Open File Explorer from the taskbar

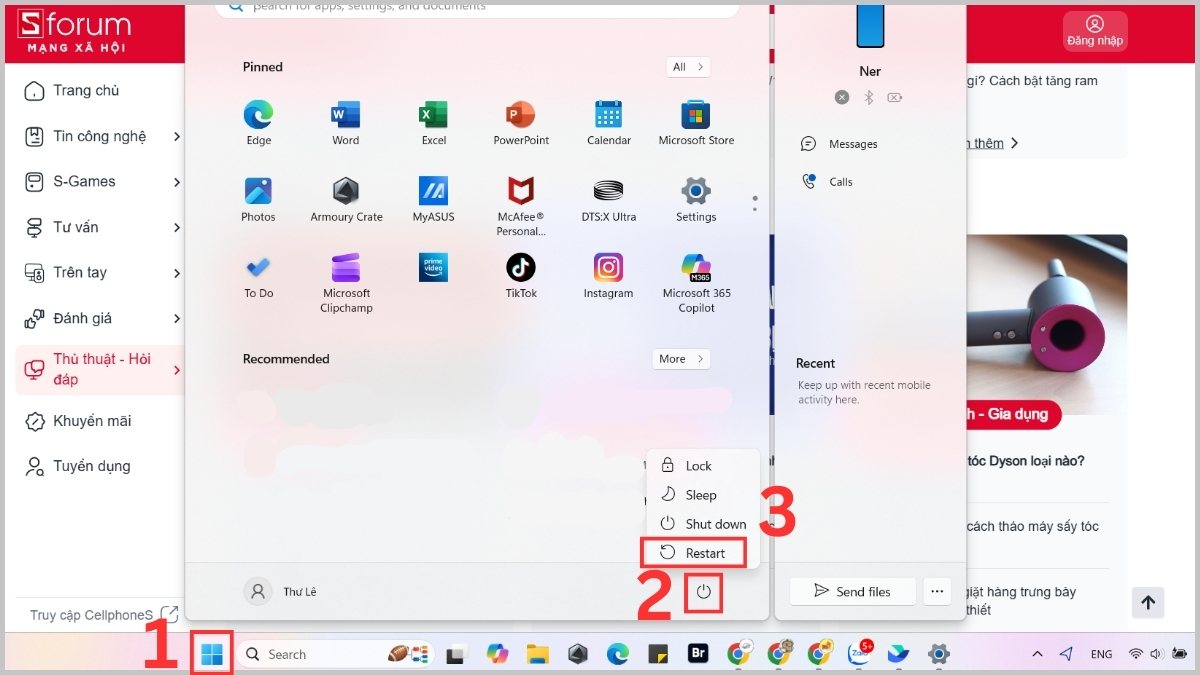[538, 654]
